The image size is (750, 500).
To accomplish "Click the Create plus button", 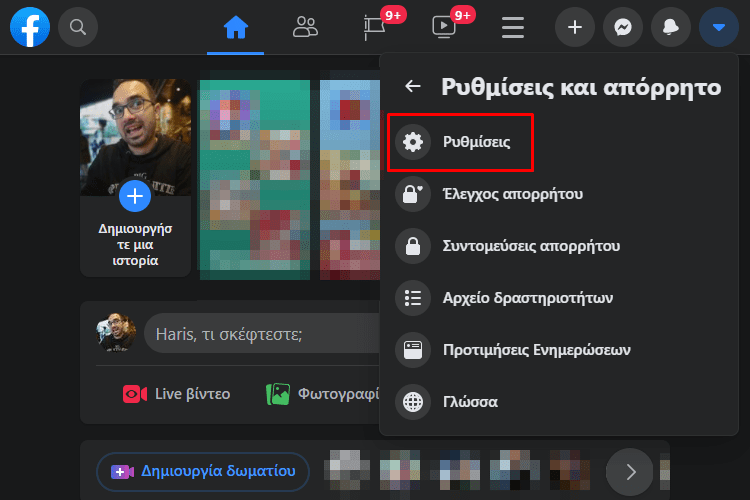I will 574,27.
